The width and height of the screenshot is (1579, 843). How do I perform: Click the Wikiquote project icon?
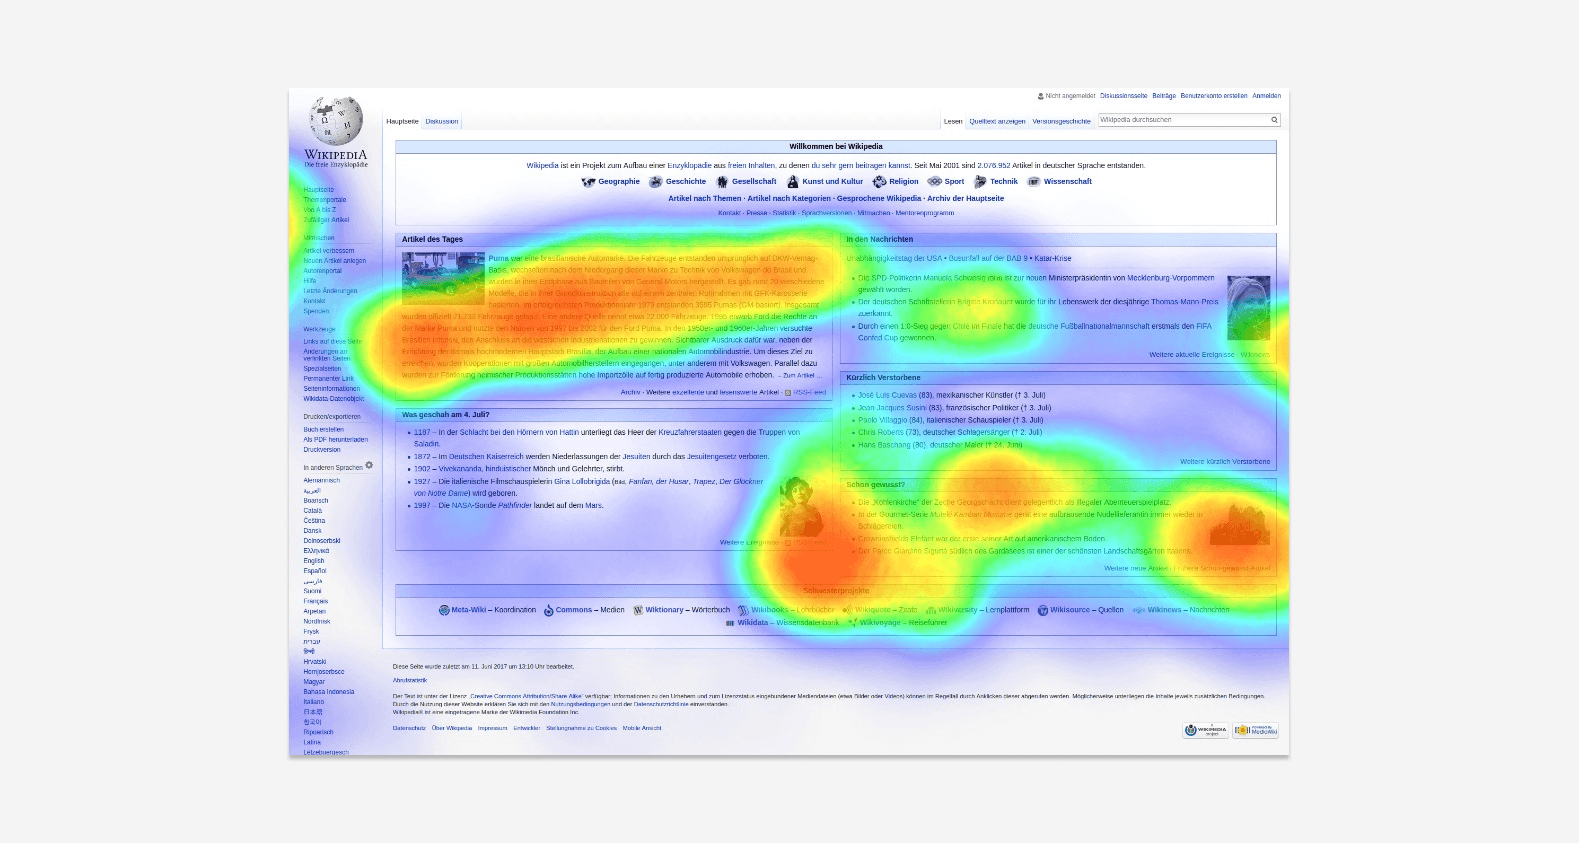tap(847, 610)
